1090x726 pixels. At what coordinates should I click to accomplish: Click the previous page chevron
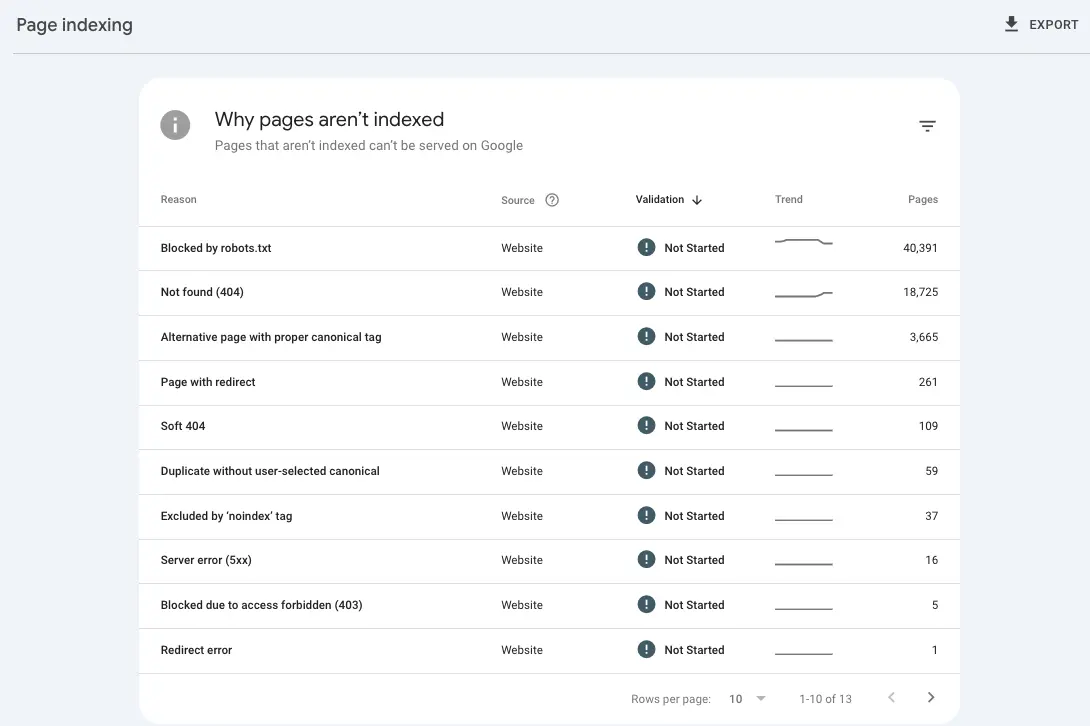tap(891, 697)
